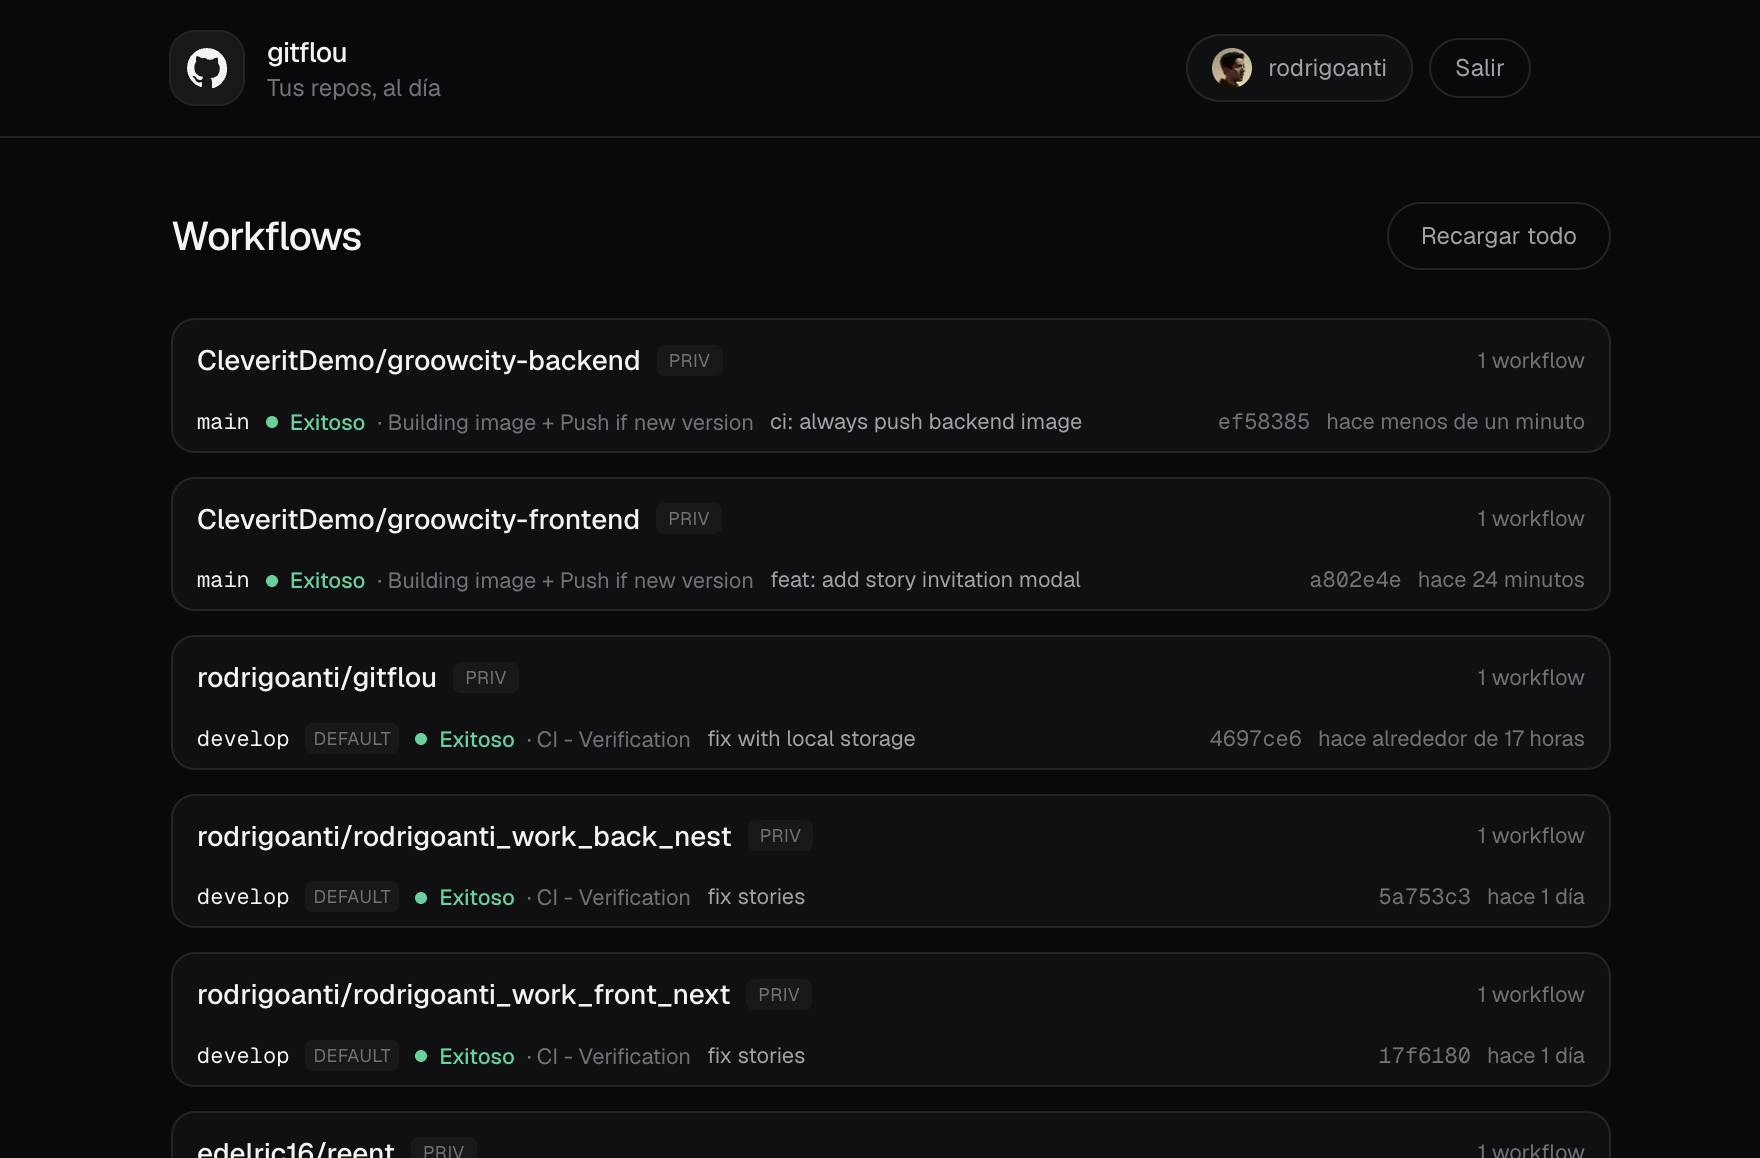This screenshot has width=1760, height=1158.
Task: Click PRIV badge on rodrigoanti_work_back_nest
Action: coord(780,836)
